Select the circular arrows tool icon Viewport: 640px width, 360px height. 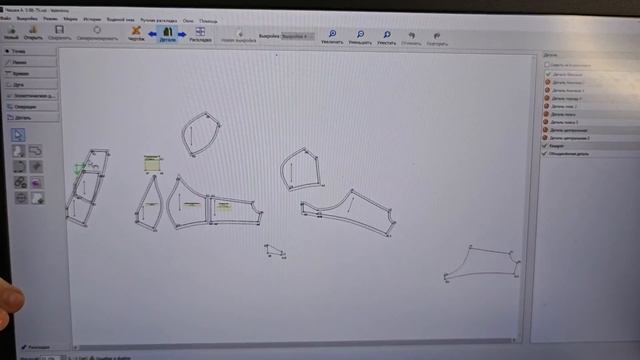[19, 167]
